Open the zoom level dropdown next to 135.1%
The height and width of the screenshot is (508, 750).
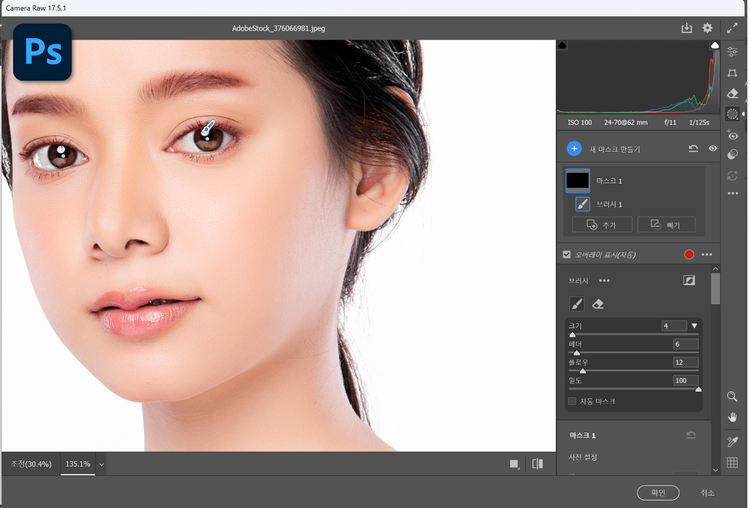coord(102,464)
